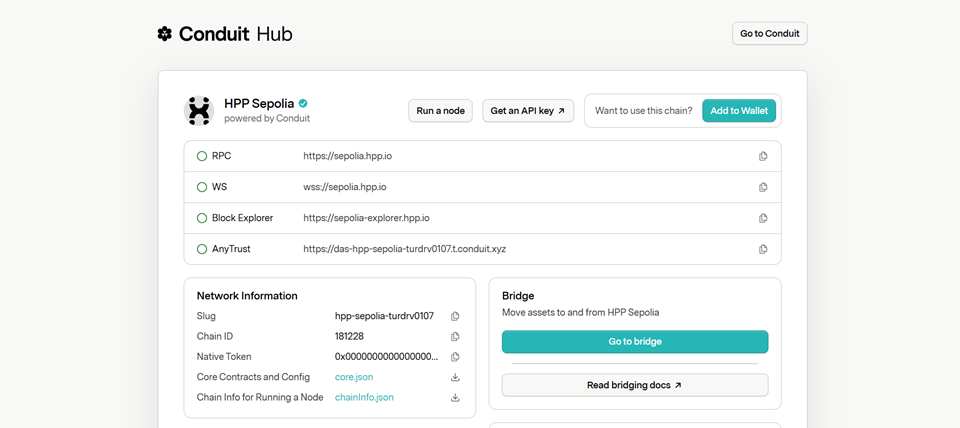
Task: Copy the Native Token address
Action: (455, 357)
